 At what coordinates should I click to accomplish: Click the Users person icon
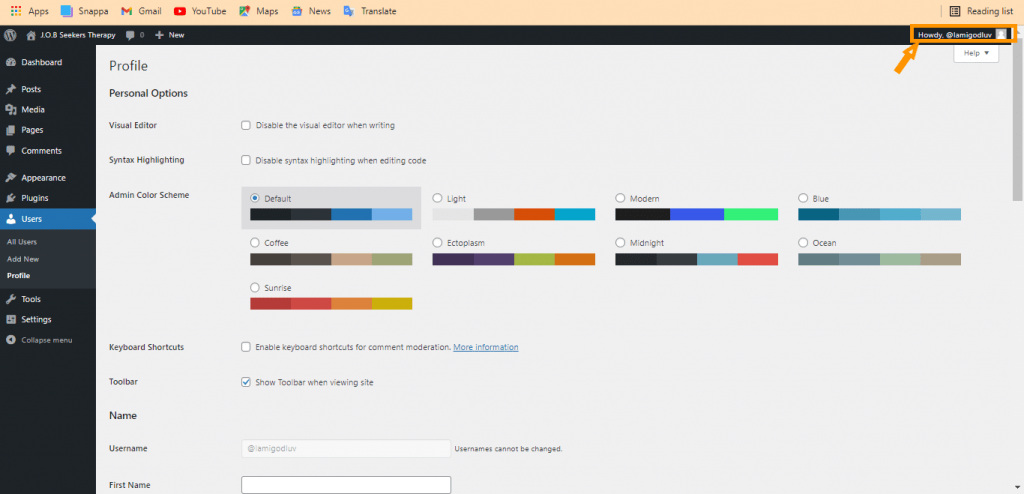(10, 219)
